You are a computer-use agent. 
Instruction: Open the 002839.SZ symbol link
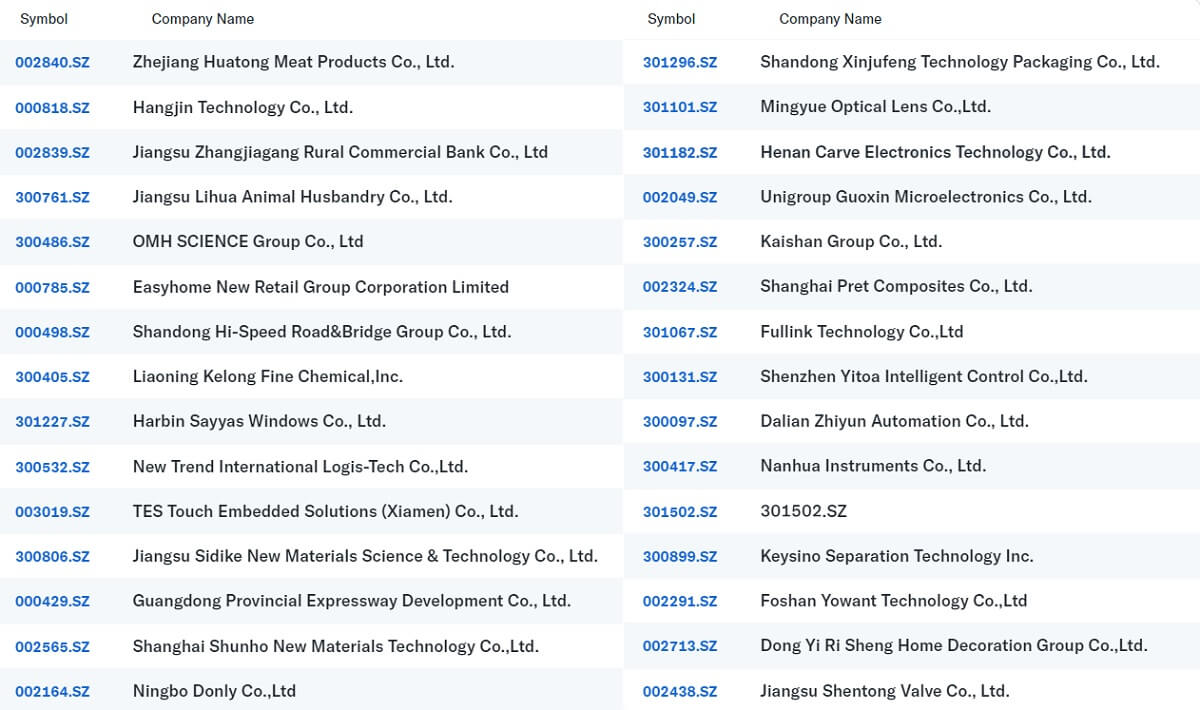pyautogui.click(x=52, y=152)
